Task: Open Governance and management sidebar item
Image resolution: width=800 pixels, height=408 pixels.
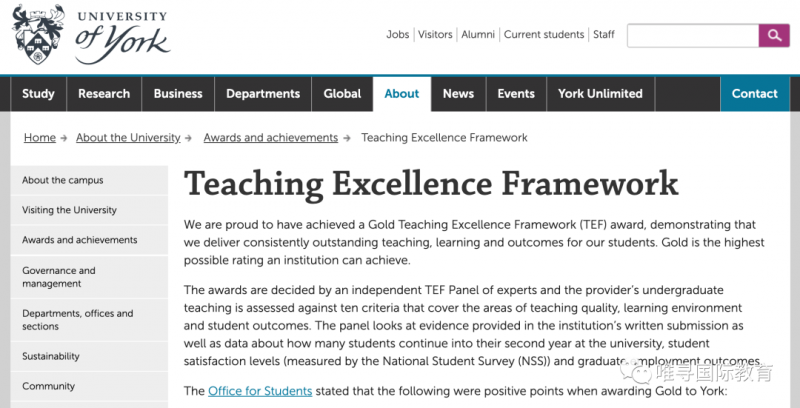Action: click(x=89, y=277)
